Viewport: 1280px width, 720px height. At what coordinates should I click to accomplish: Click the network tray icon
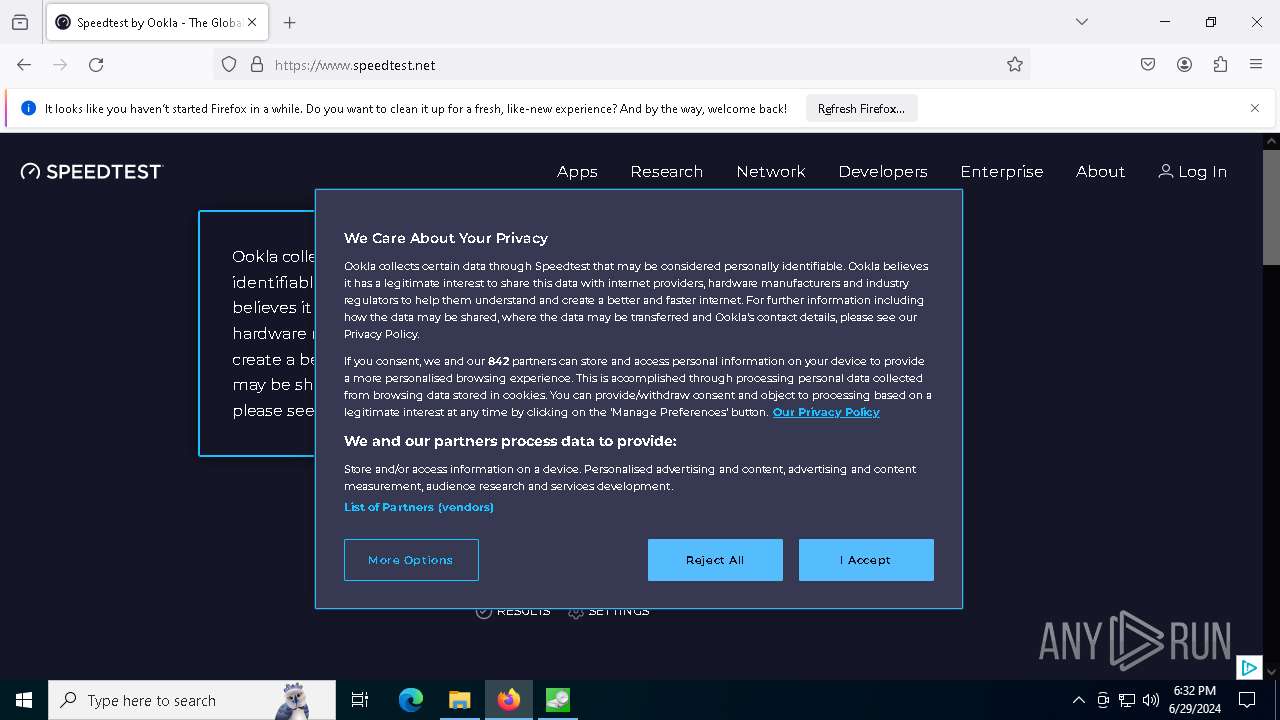pyautogui.click(x=1127, y=700)
